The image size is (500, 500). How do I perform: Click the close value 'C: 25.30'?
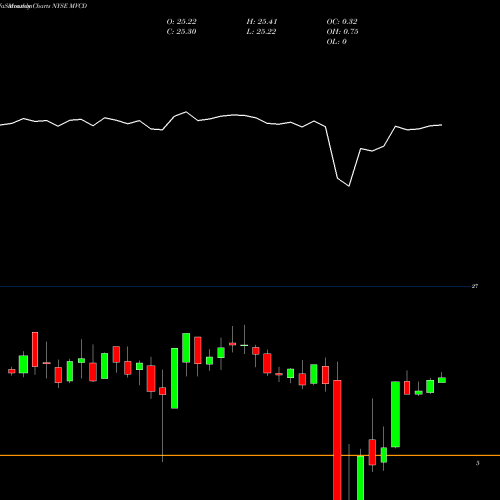181,32
